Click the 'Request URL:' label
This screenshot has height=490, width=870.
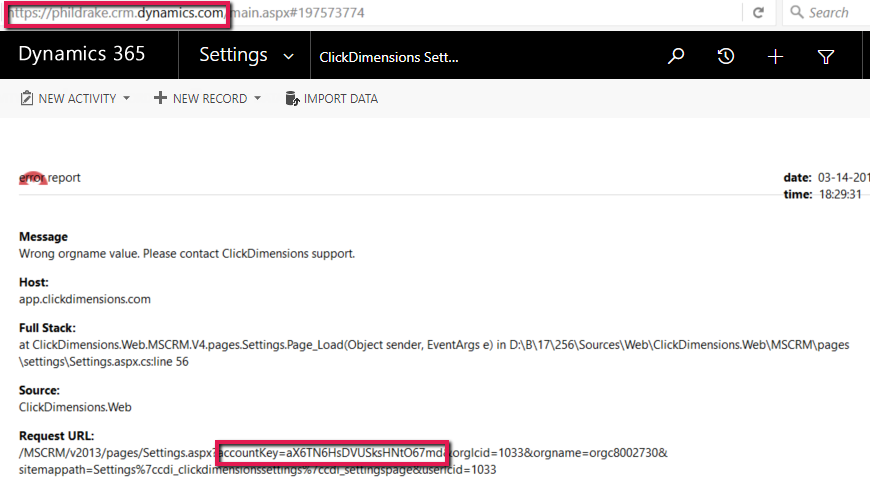click(x=57, y=436)
